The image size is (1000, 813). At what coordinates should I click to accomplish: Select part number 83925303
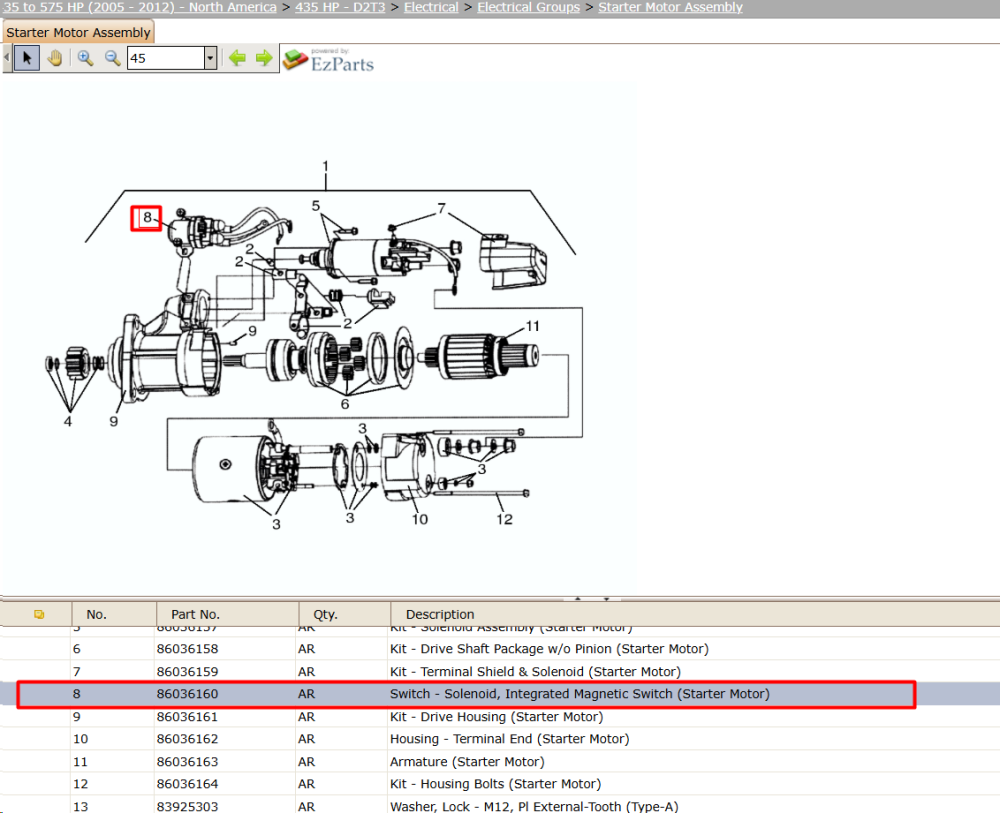pyautogui.click(x=188, y=807)
